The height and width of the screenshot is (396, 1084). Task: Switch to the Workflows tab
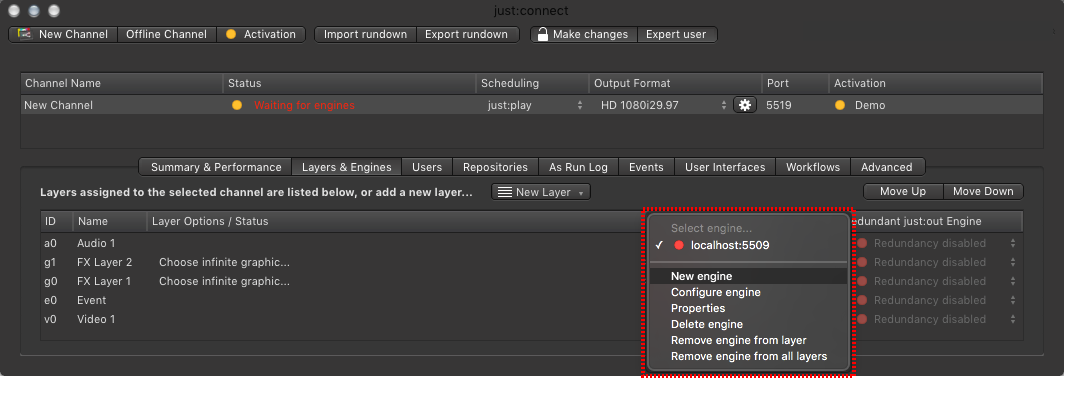click(x=813, y=167)
